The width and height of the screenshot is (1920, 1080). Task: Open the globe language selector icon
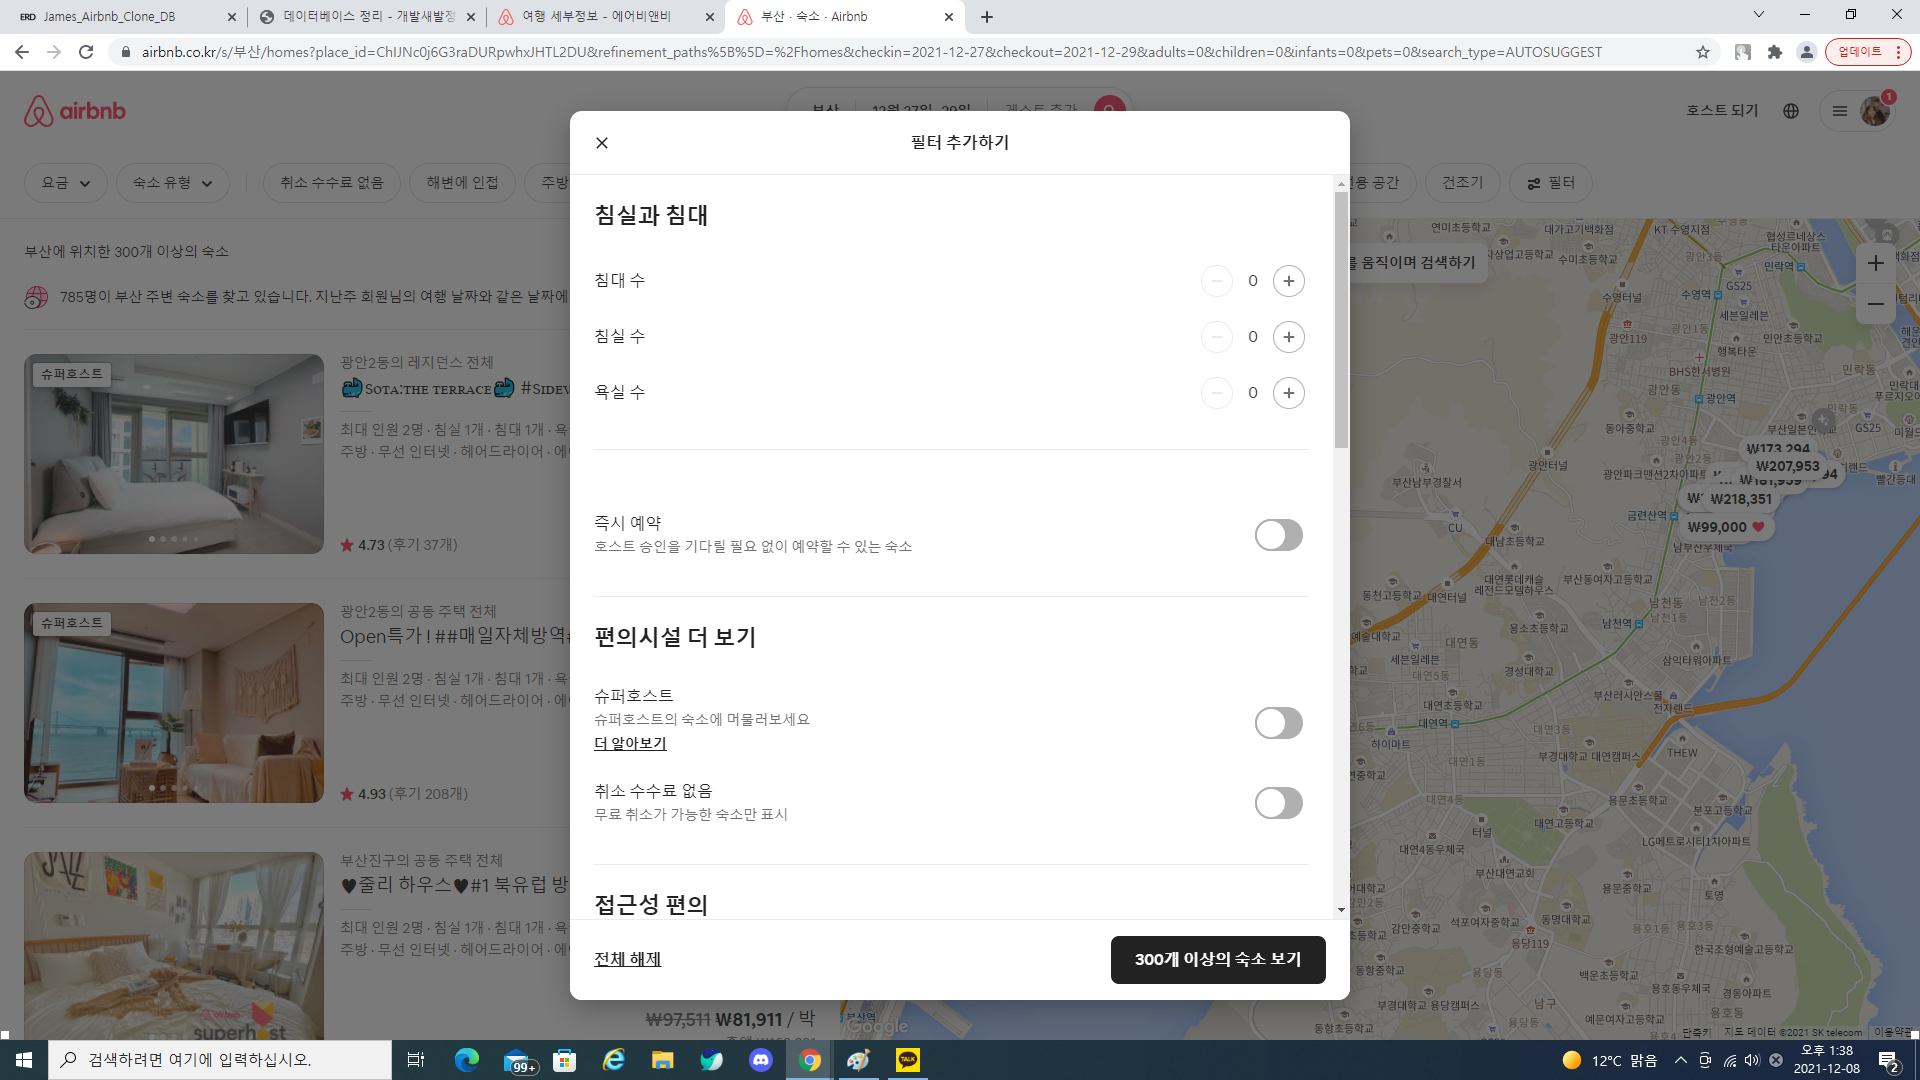(x=1790, y=111)
